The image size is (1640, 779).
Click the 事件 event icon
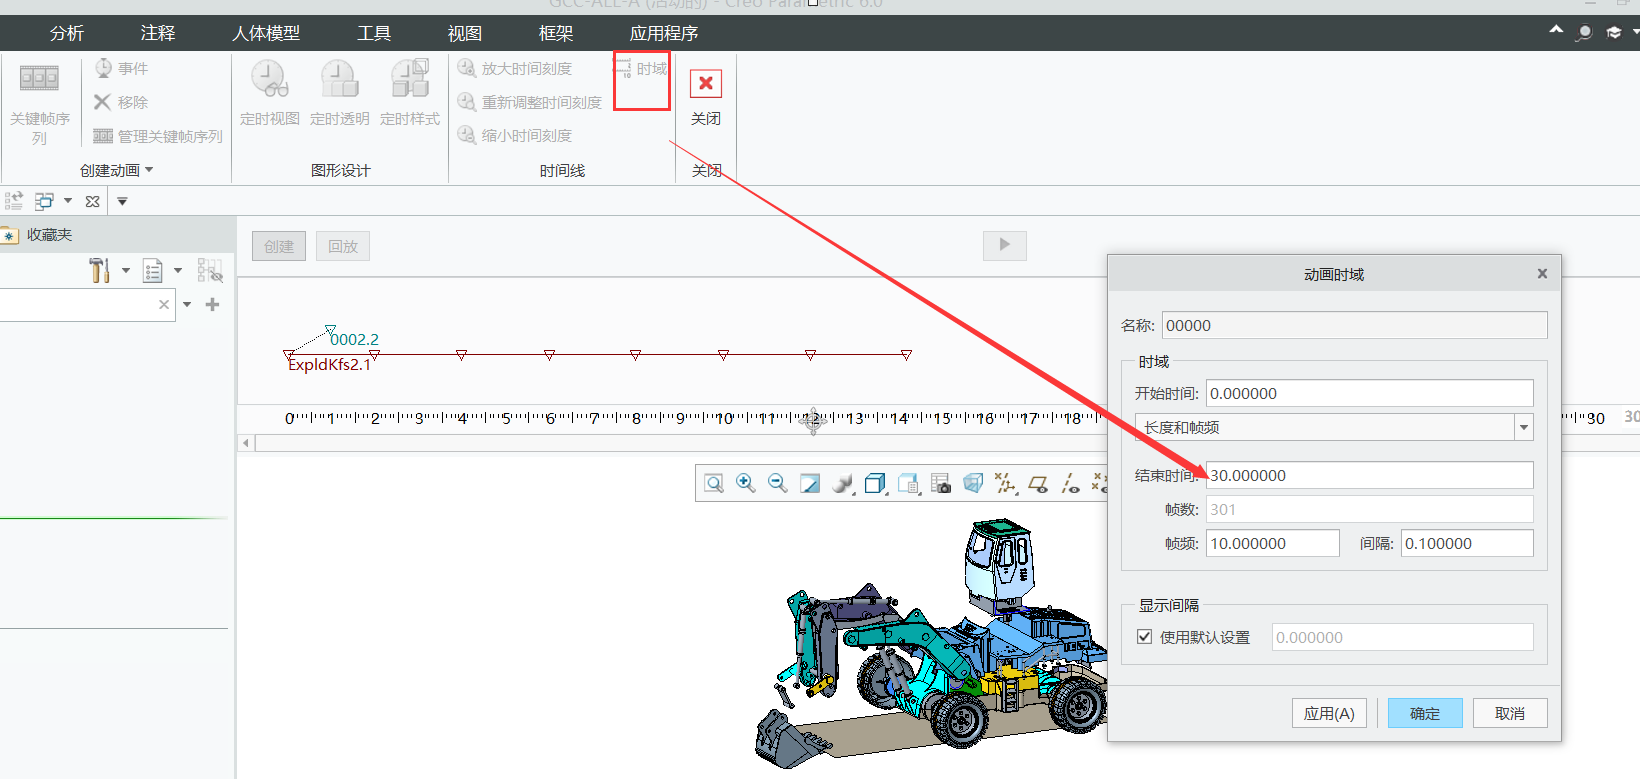[103, 68]
